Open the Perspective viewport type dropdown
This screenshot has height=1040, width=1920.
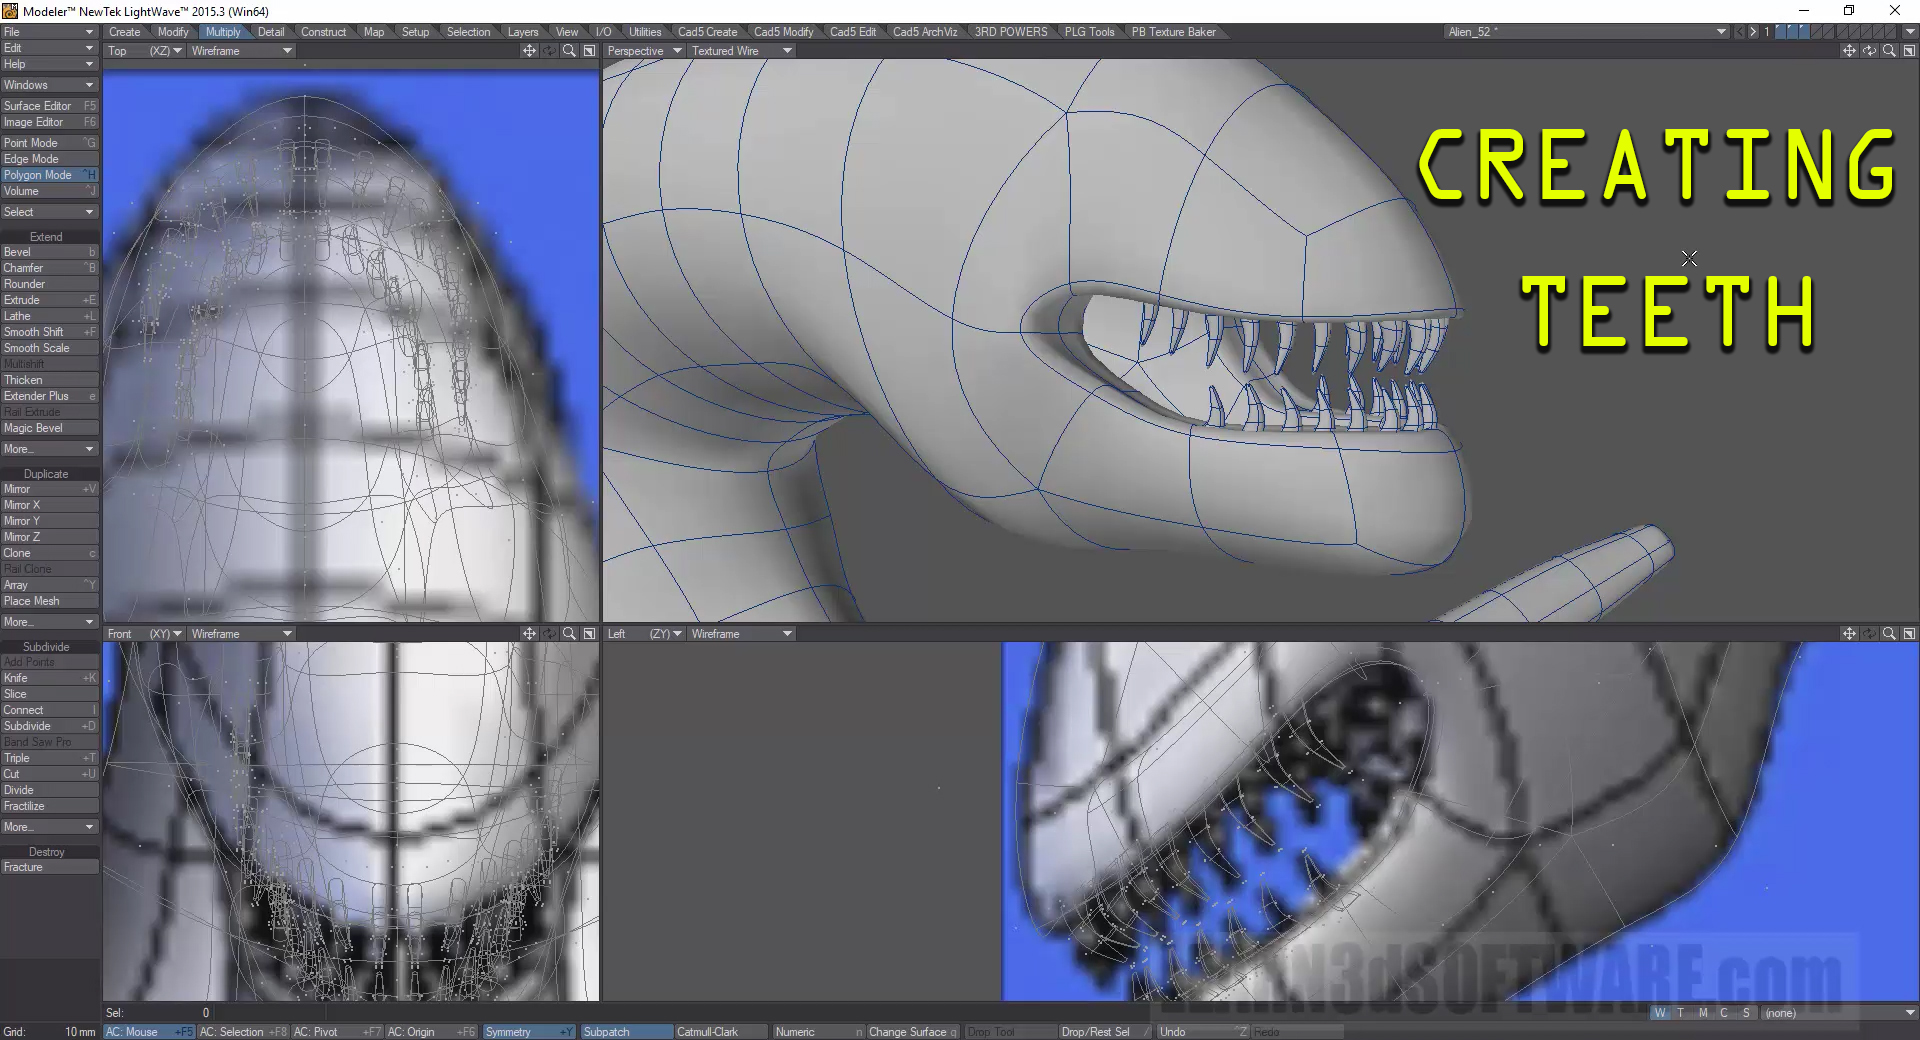(x=644, y=50)
